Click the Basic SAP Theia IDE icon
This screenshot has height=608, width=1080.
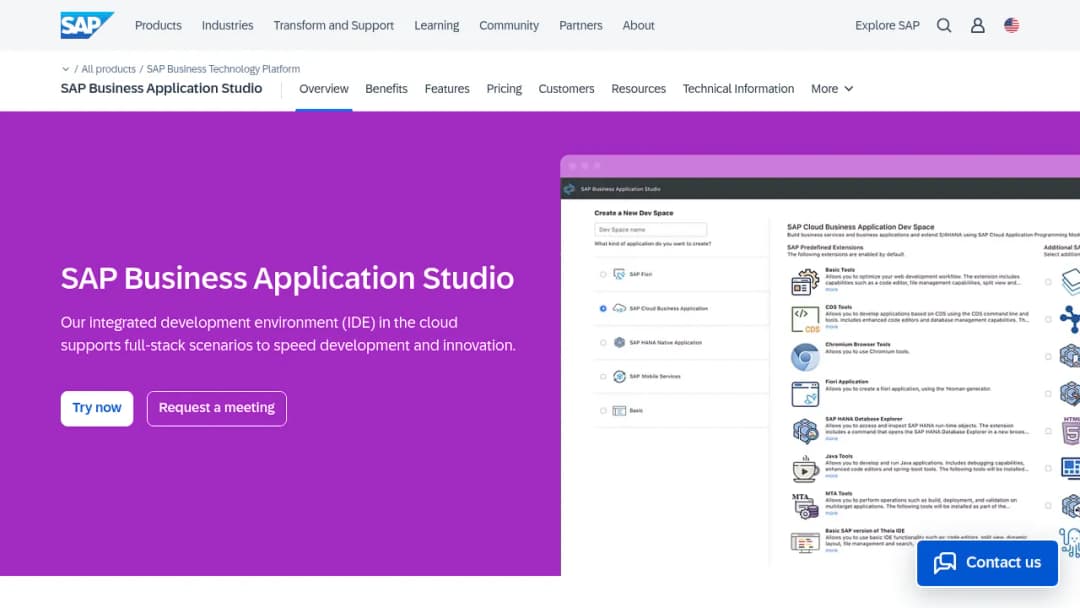tap(804, 543)
